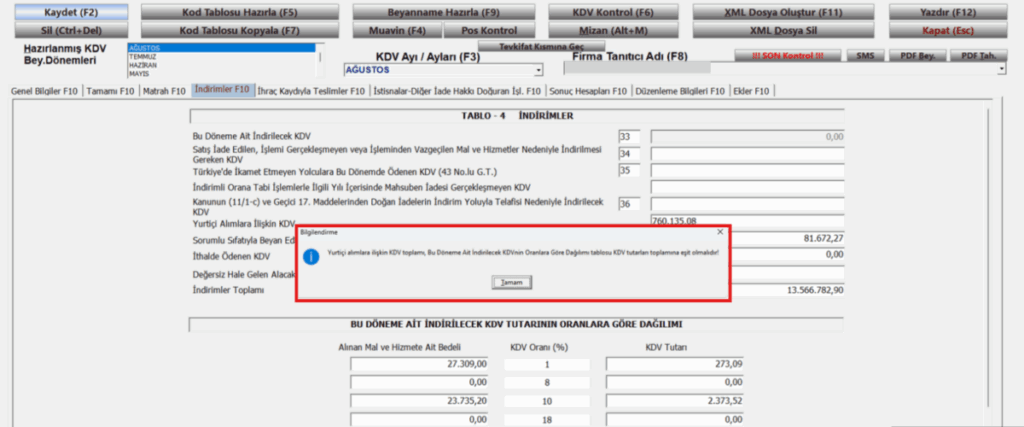Click the prepared periods list scrollbar
Viewport: 1024px width, 427px height.
319,61
